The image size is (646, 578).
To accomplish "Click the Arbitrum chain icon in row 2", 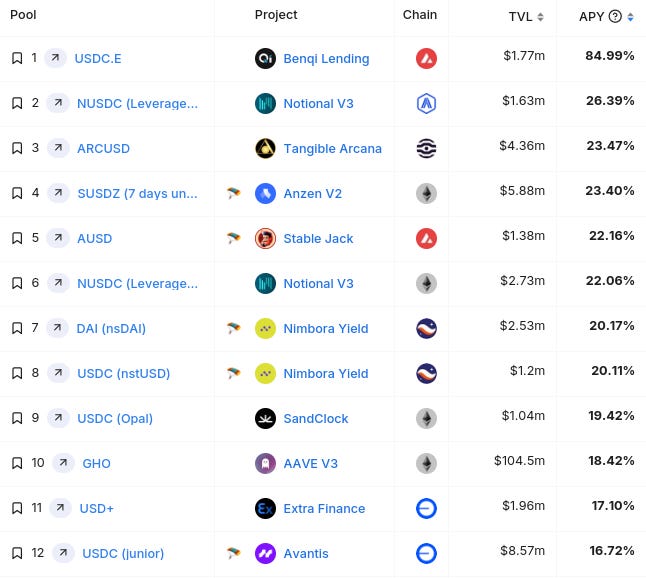I will [426, 103].
